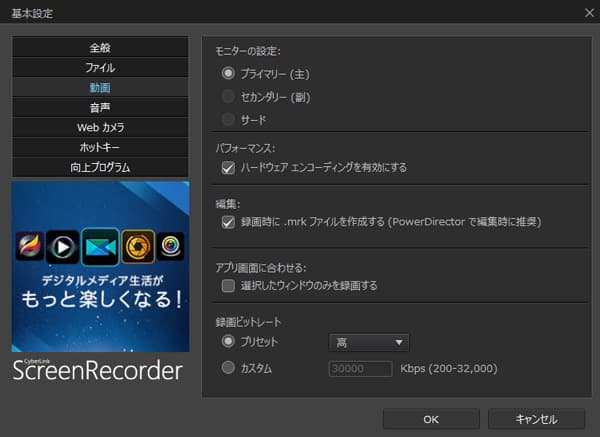The image size is (600, 437).
Task: Close the 基本設定 dialog with the X
Action: point(590,13)
